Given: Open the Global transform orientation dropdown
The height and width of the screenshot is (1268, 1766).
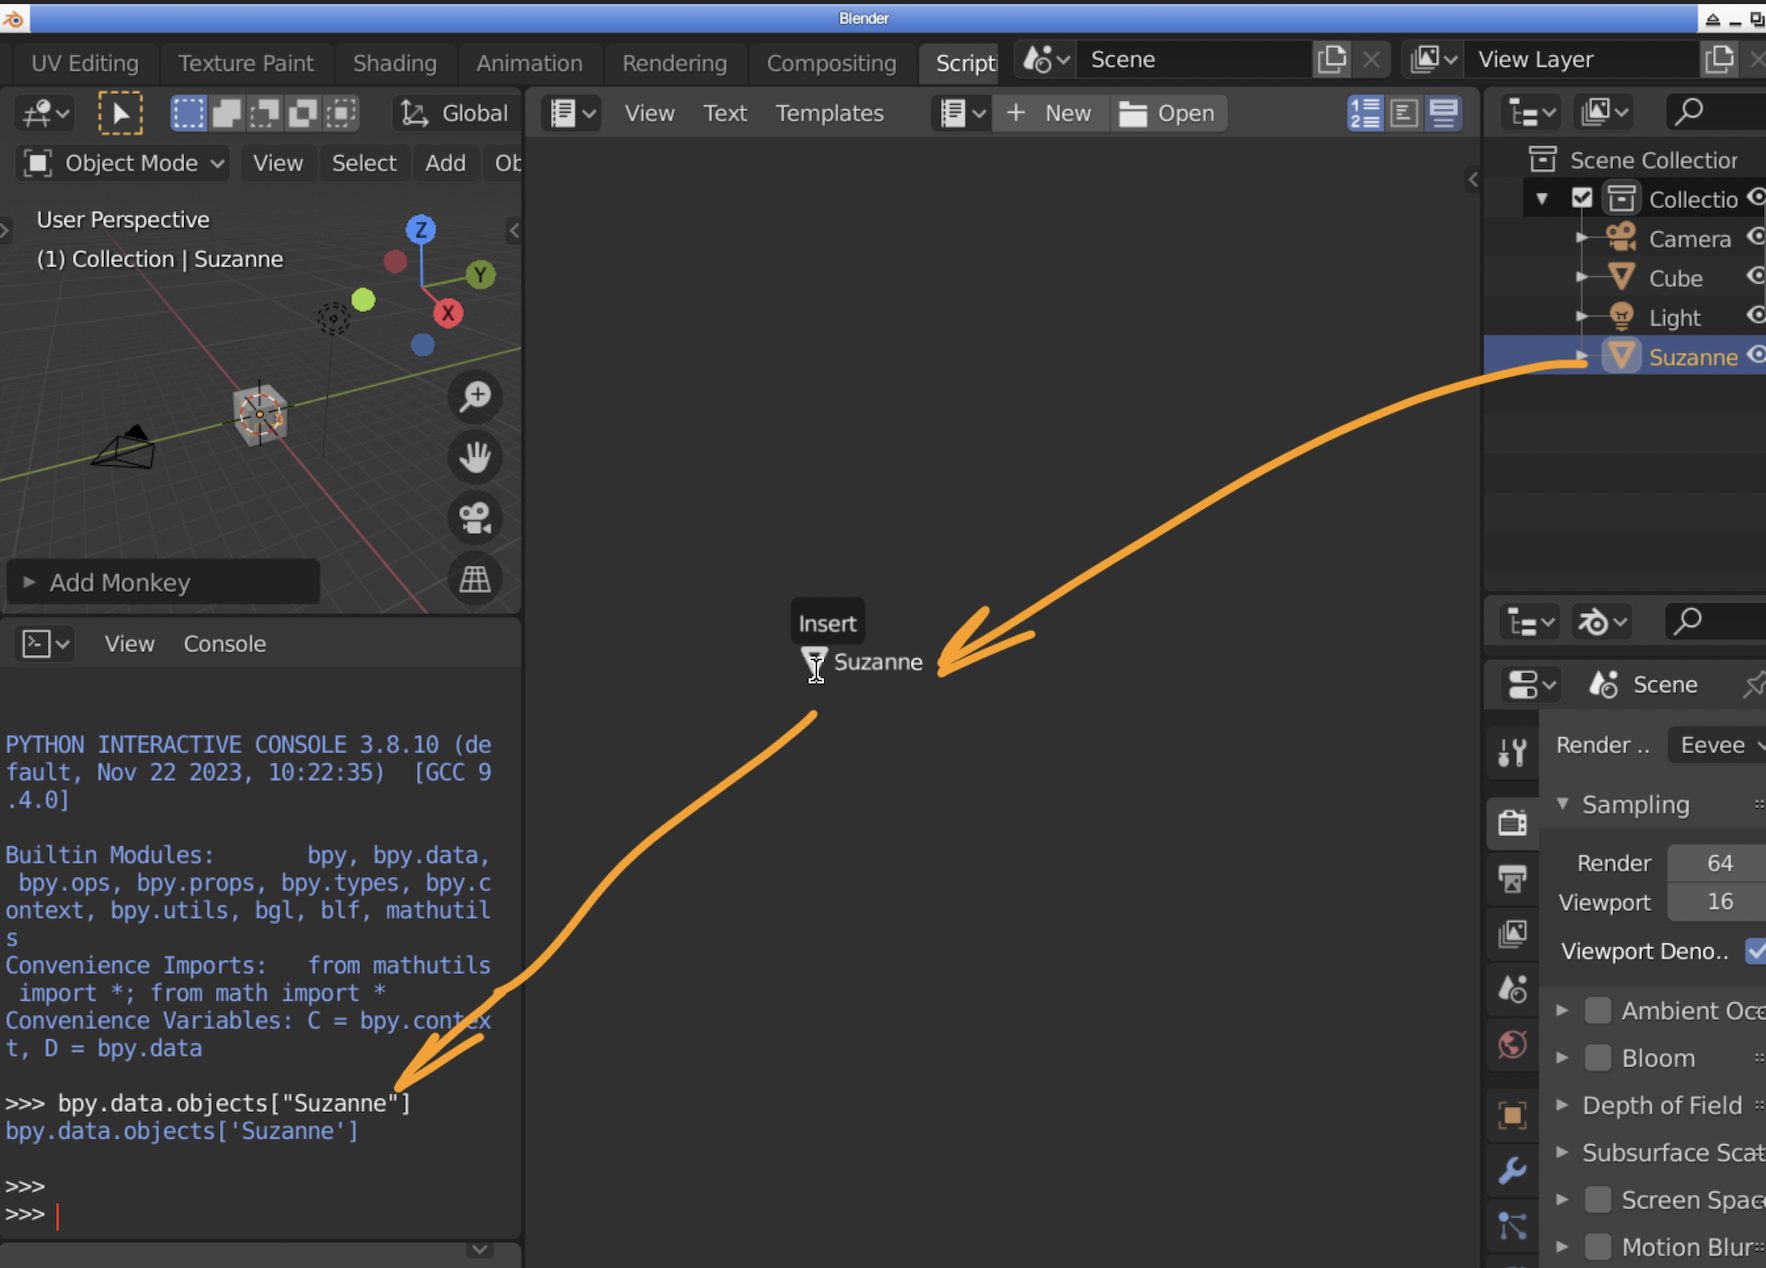Looking at the screenshot, I should click(455, 113).
